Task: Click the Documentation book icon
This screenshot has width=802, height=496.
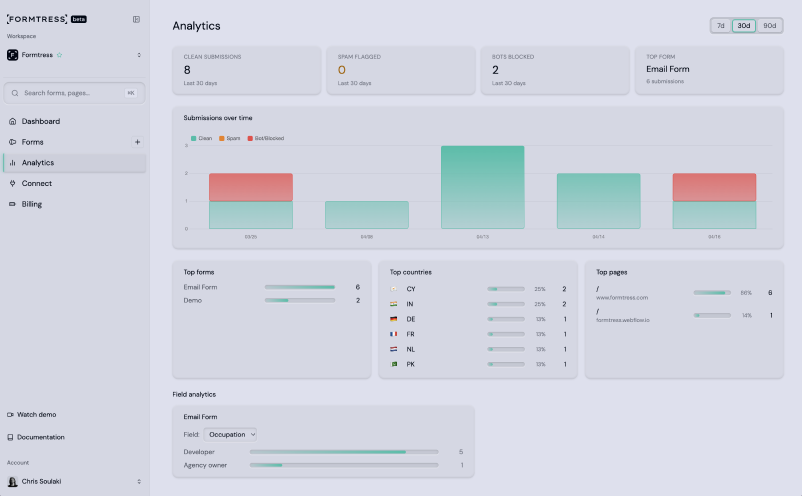Action: 10,437
